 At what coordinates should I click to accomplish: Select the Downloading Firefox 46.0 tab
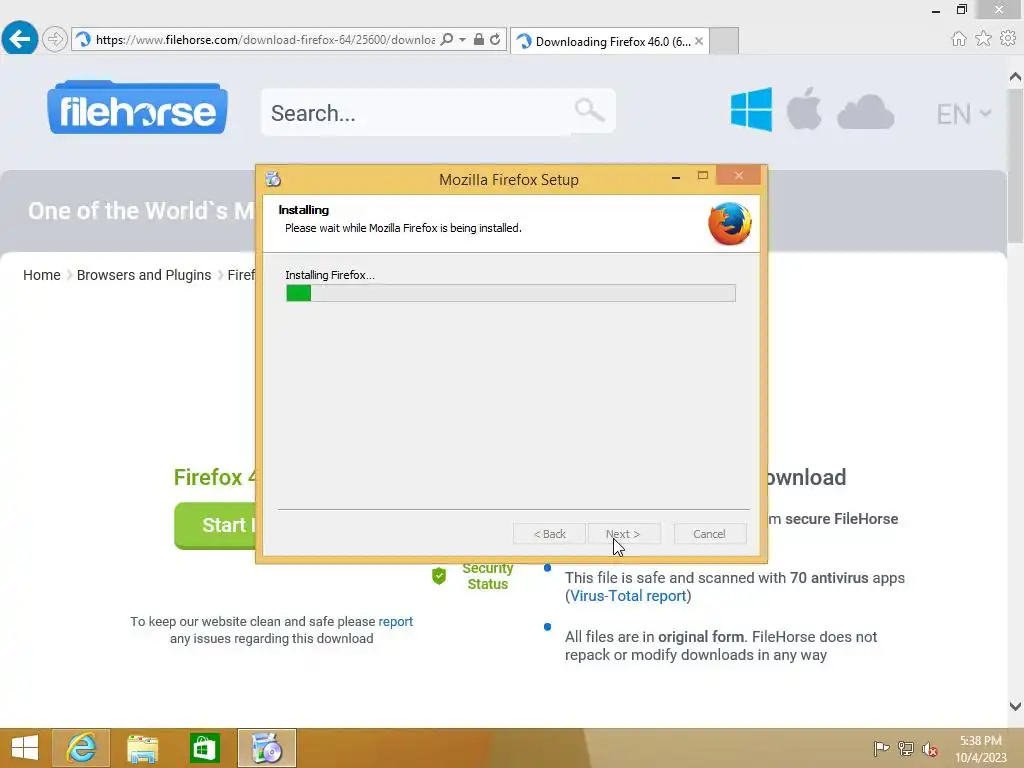coord(609,41)
